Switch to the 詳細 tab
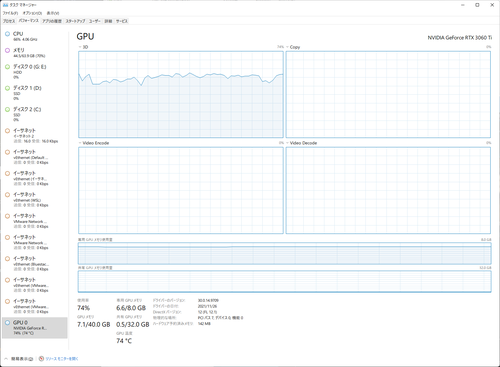Image resolution: width=500 pixels, height=367 pixels. tap(108, 21)
